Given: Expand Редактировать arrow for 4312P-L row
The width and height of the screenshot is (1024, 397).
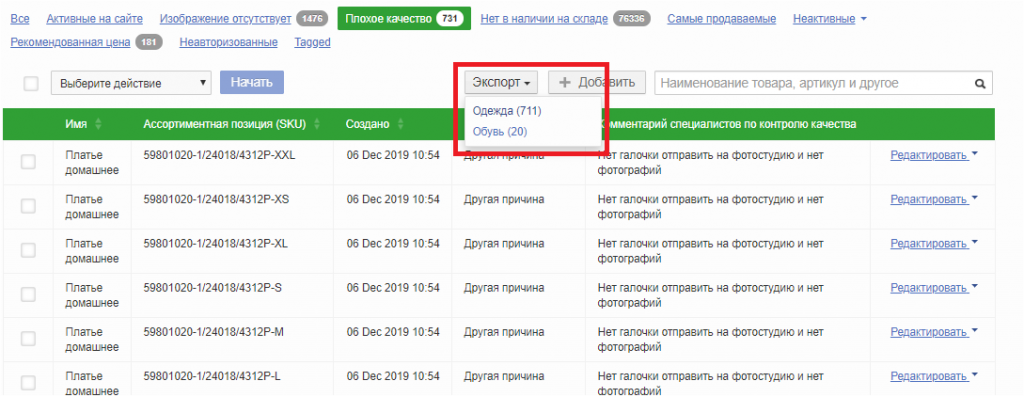Looking at the screenshot, I should tap(975, 375).
